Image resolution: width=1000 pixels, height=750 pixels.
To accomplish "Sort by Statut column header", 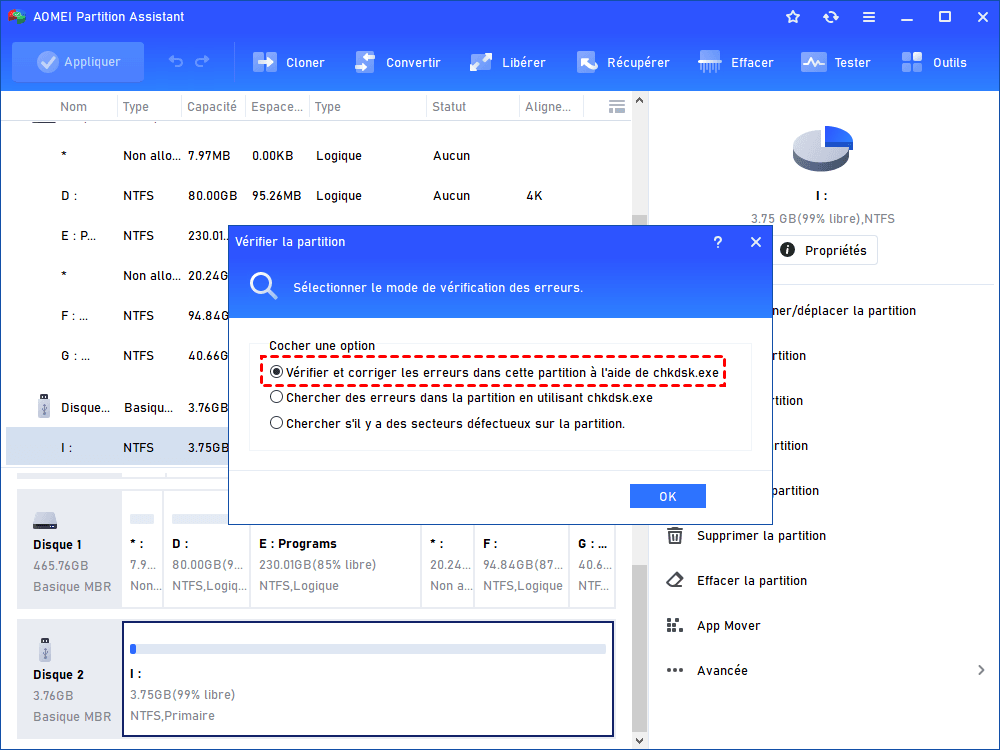I will click(449, 107).
